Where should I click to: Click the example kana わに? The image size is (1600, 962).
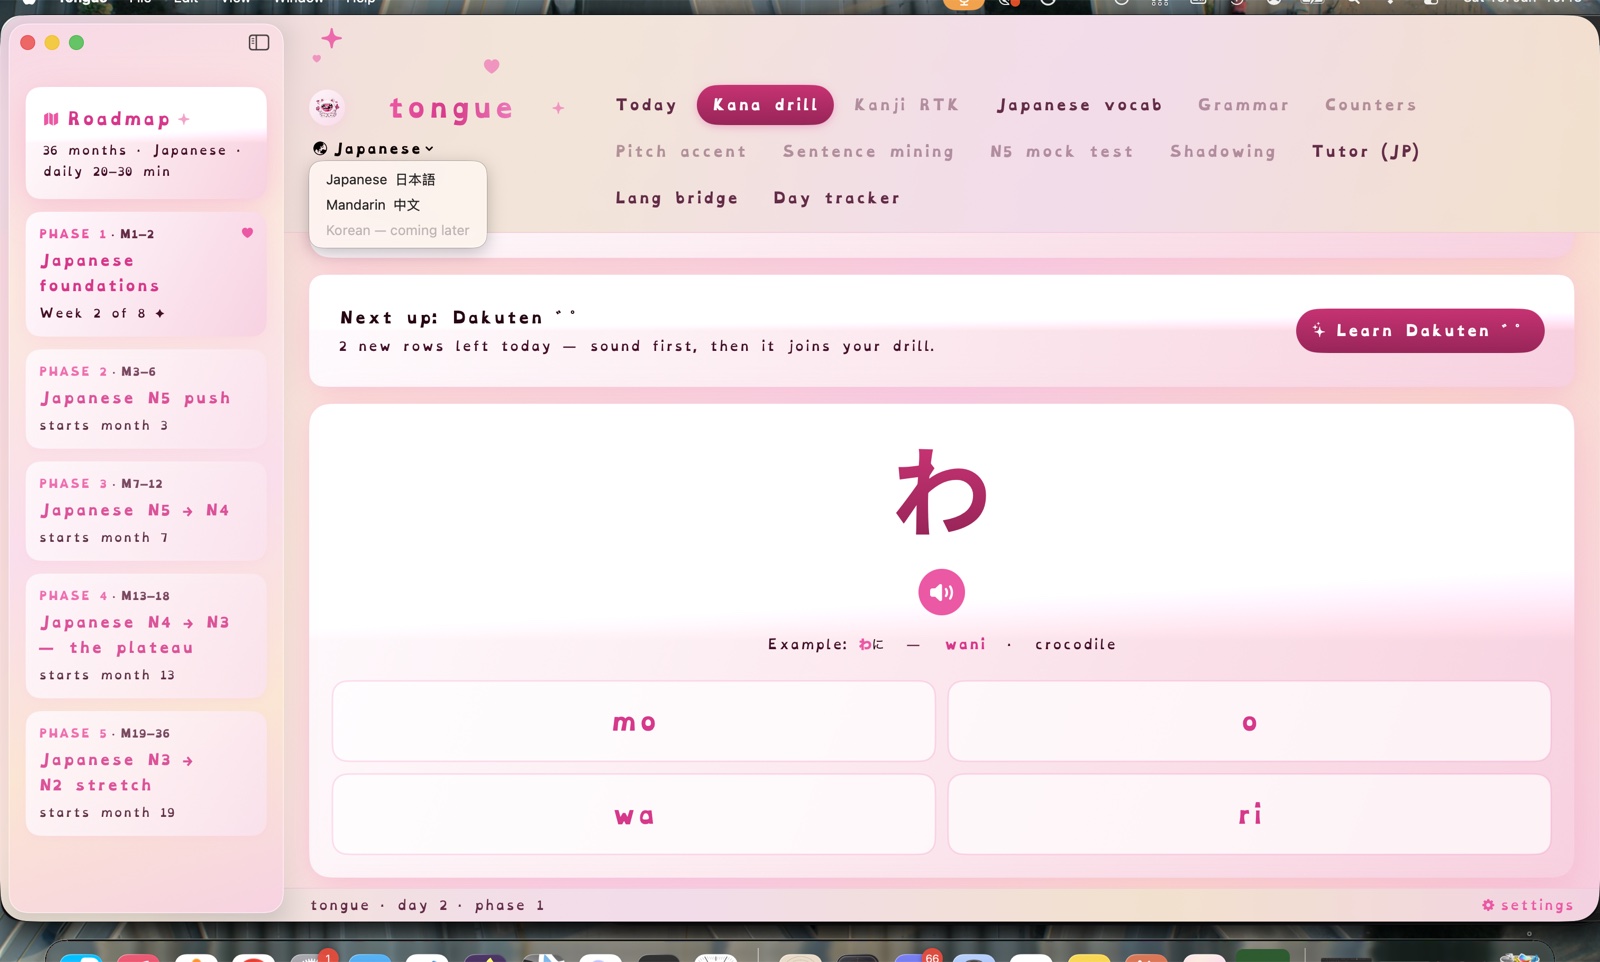871,644
